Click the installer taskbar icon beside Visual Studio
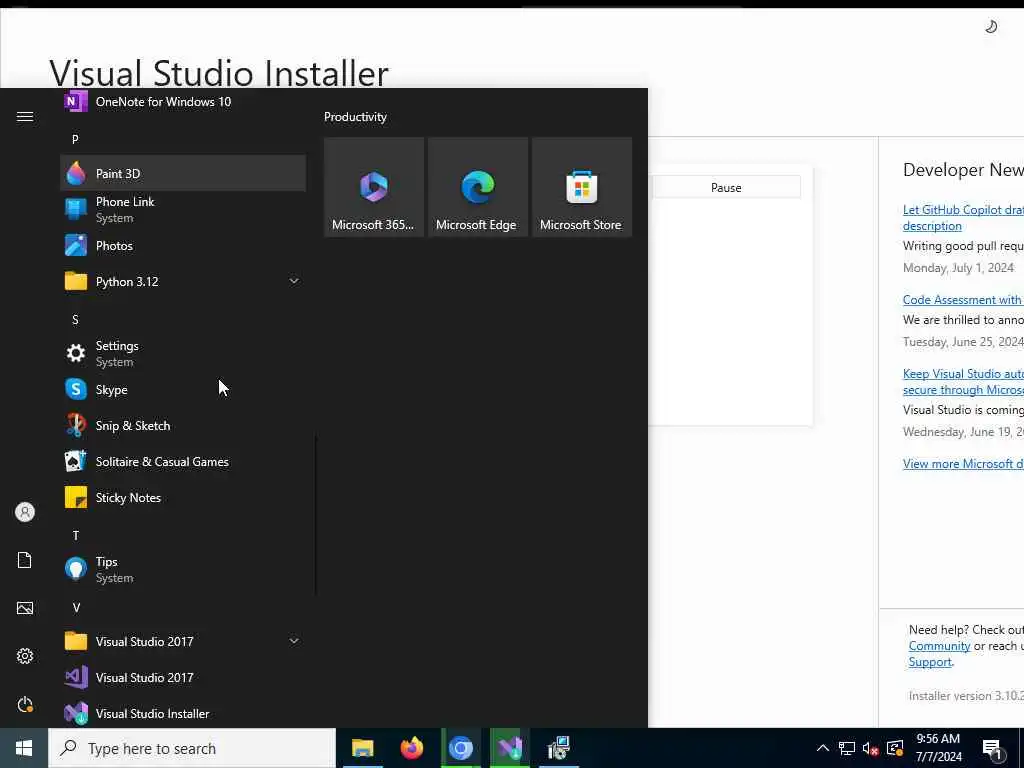Screen dimensions: 1024x768 point(558,748)
